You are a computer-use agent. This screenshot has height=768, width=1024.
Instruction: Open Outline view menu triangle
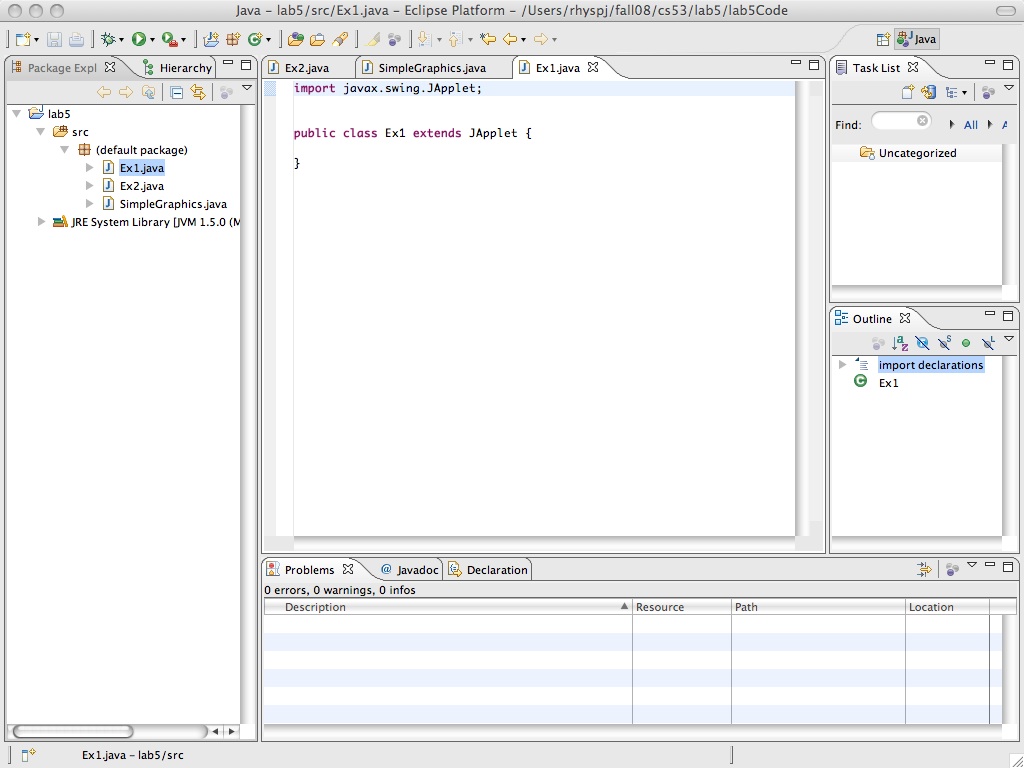(x=1009, y=338)
